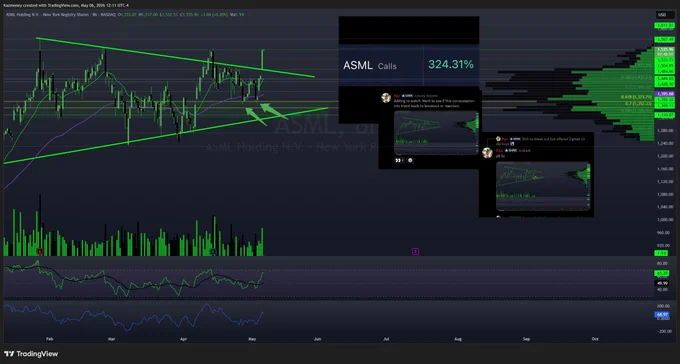This screenshot has width=680, height=364.
Task: Click the emoji reaction counter under the first message
Action: 398,160
